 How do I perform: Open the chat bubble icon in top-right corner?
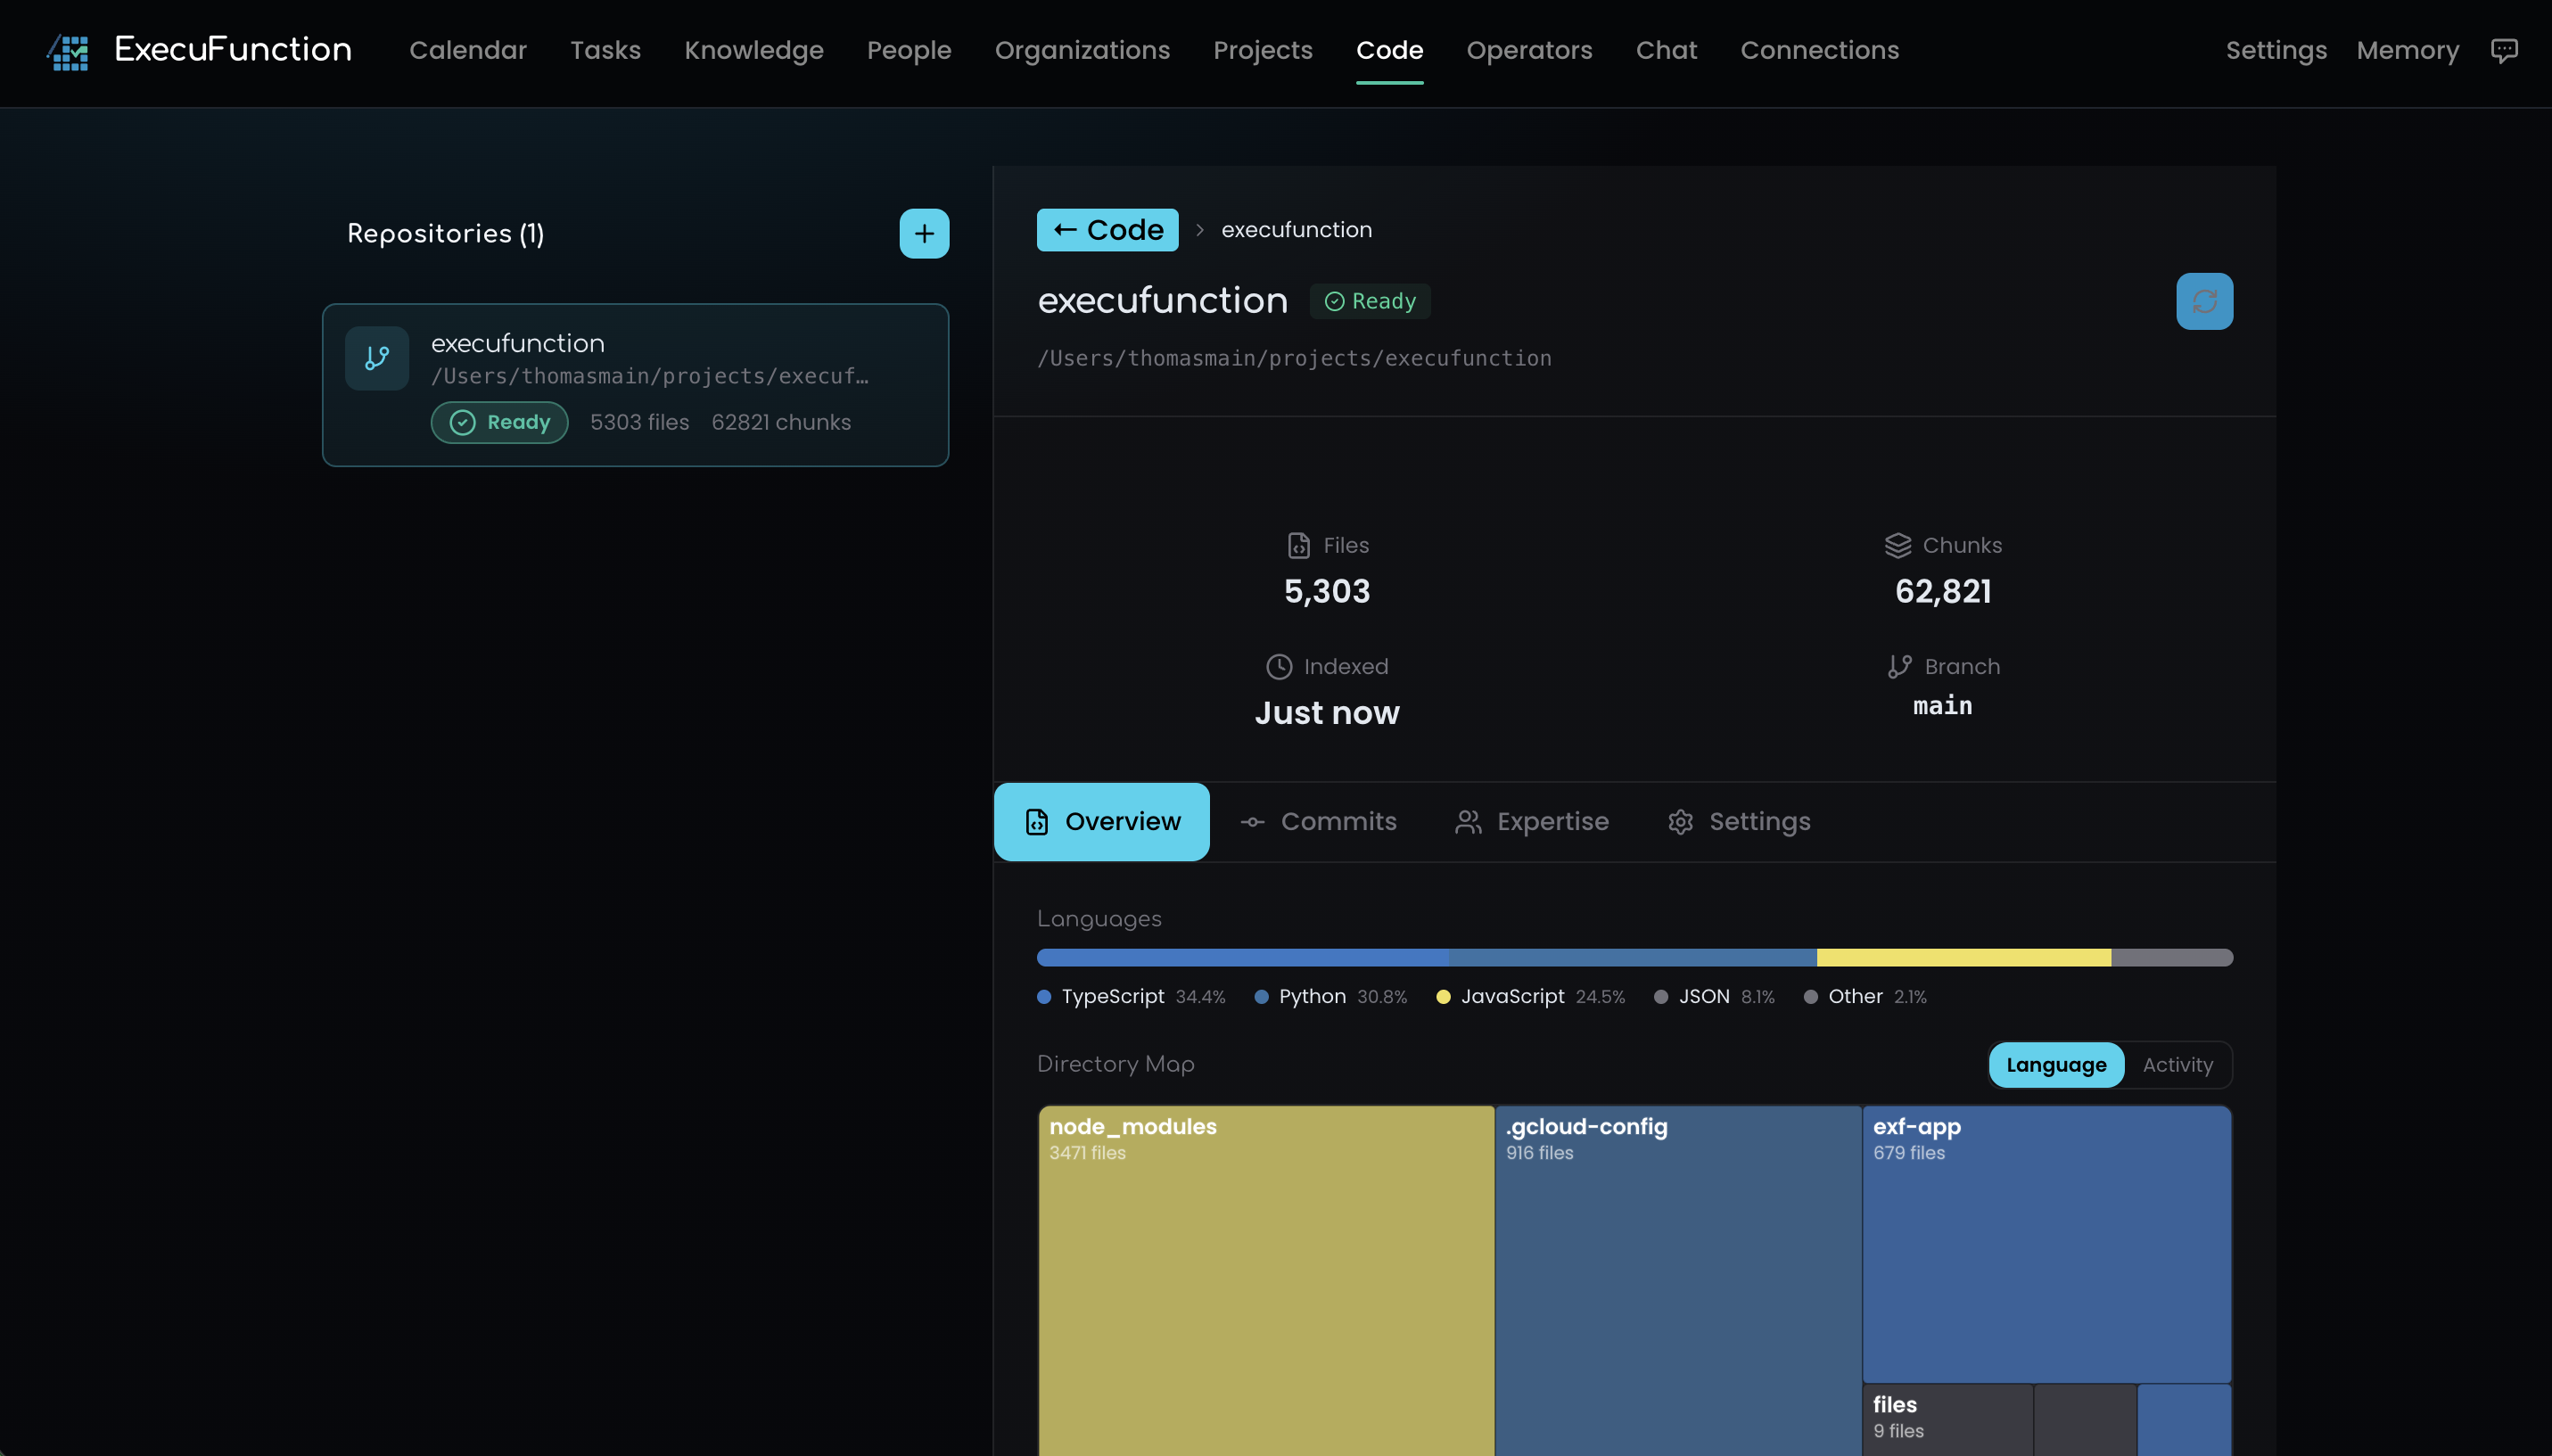(x=2504, y=50)
